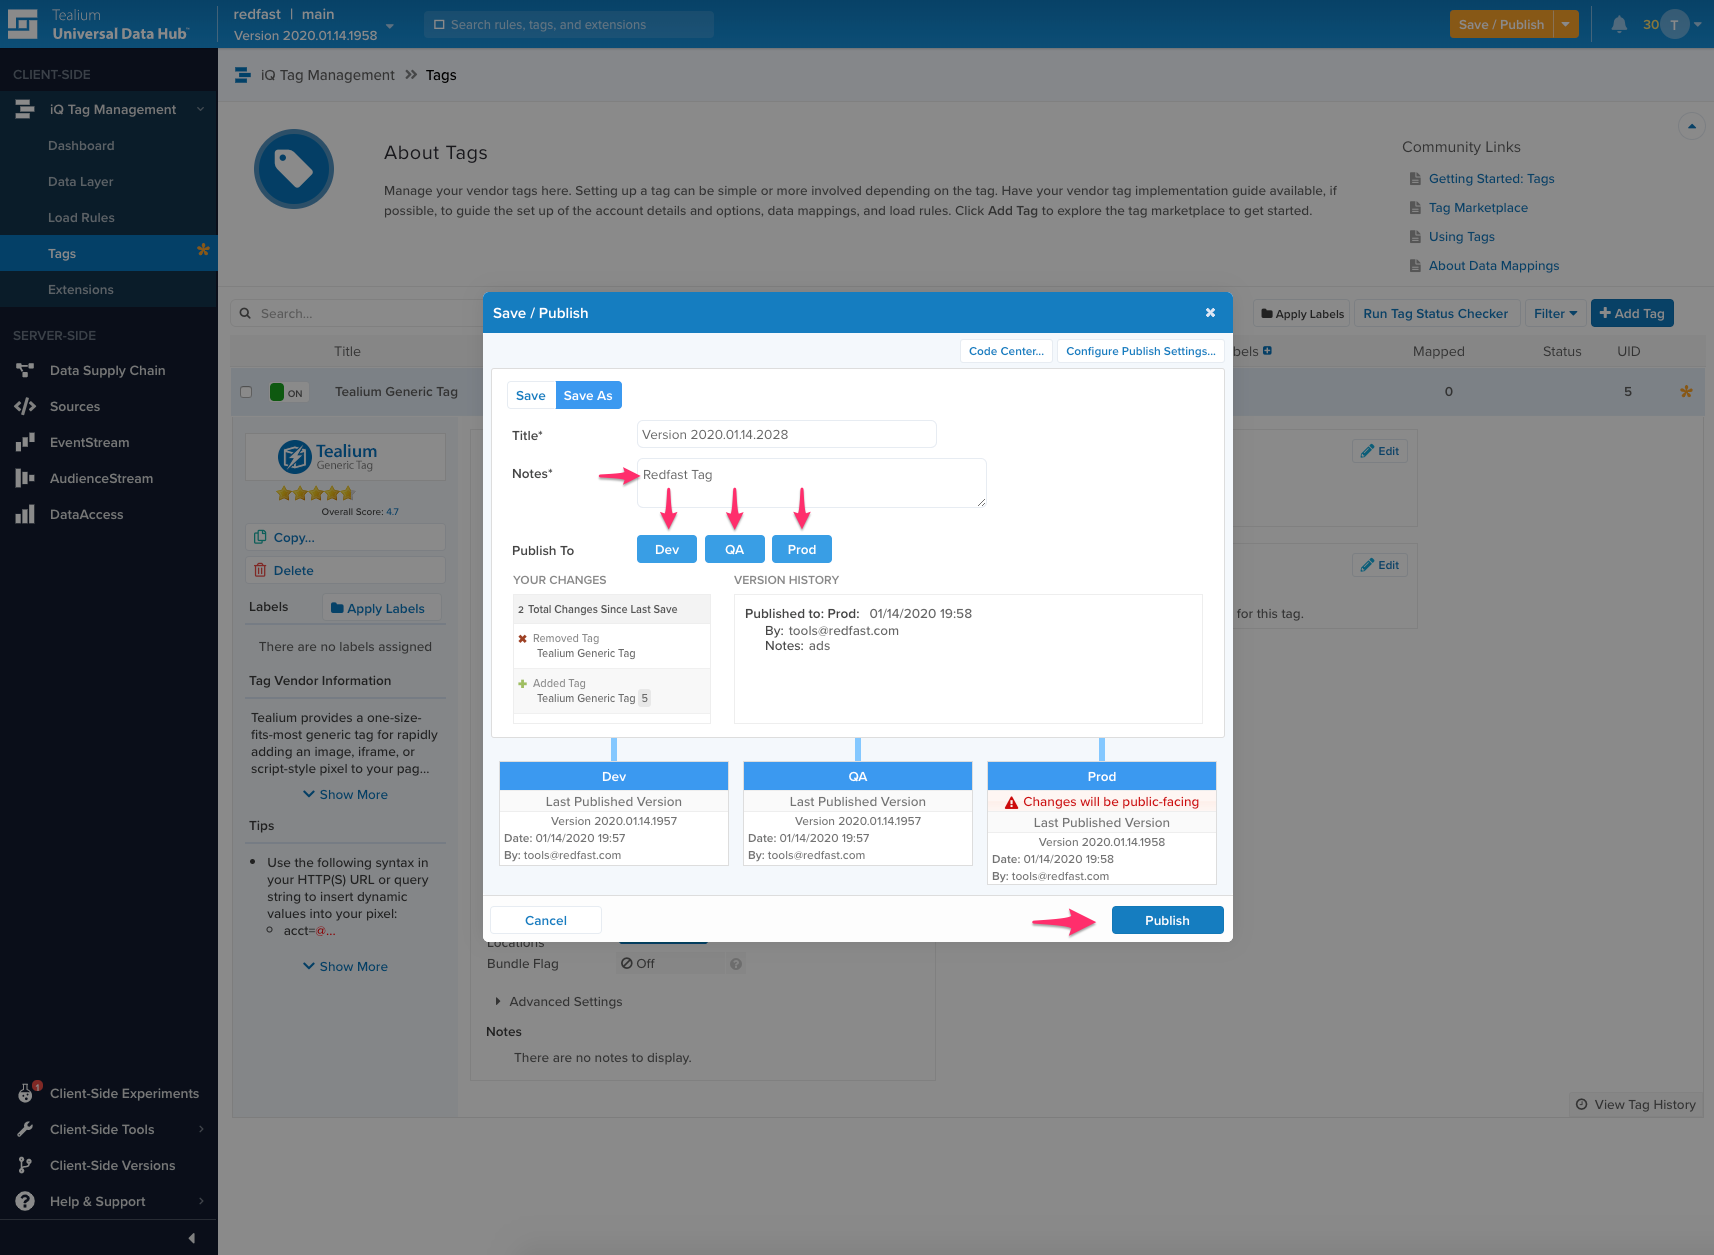The width and height of the screenshot is (1714, 1255).
Task: Toggle Prod publish target
Action: (802, 549)
